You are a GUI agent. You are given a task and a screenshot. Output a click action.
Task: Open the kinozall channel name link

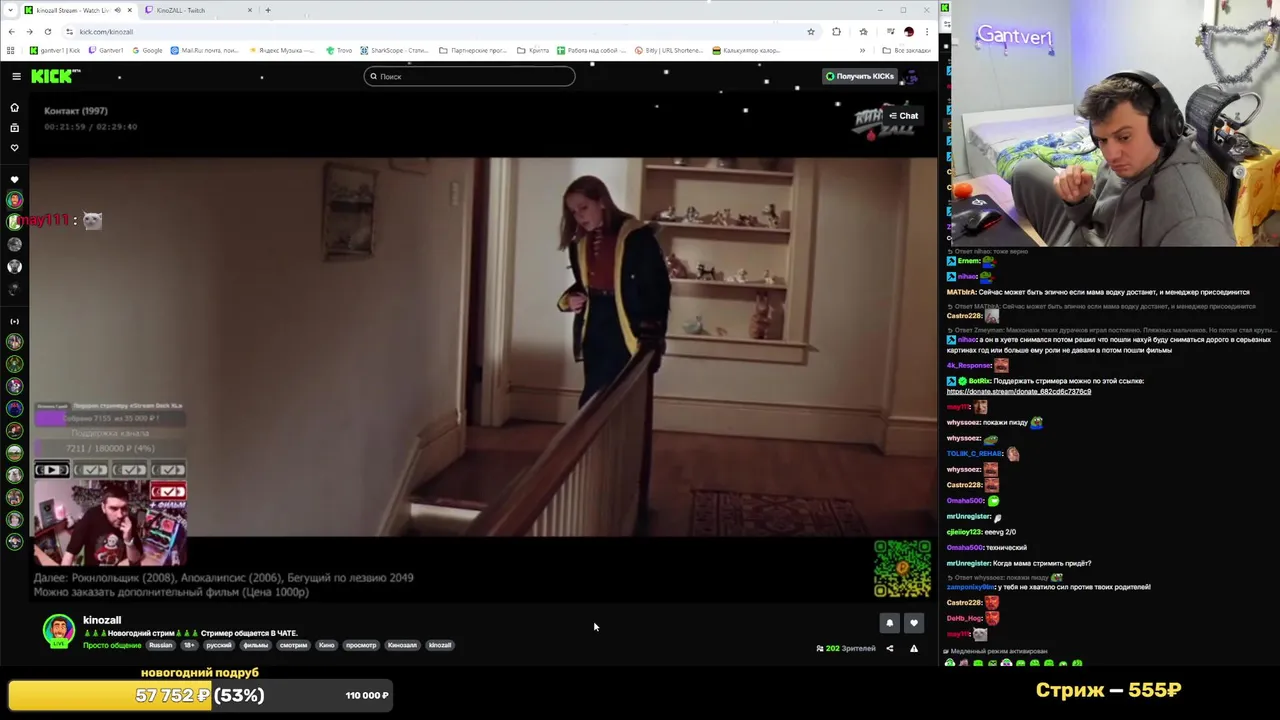pos(102,620)
